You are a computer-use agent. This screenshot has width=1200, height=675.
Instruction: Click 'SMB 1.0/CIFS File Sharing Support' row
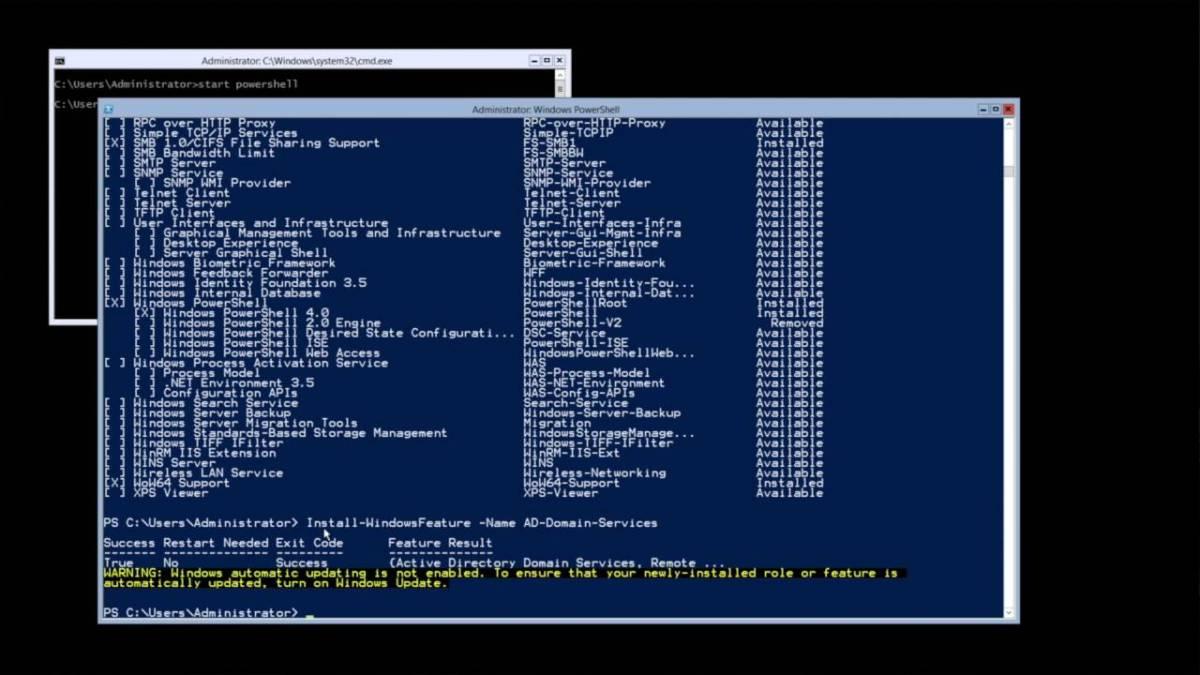pyautogui.click(x=464, y=143)
